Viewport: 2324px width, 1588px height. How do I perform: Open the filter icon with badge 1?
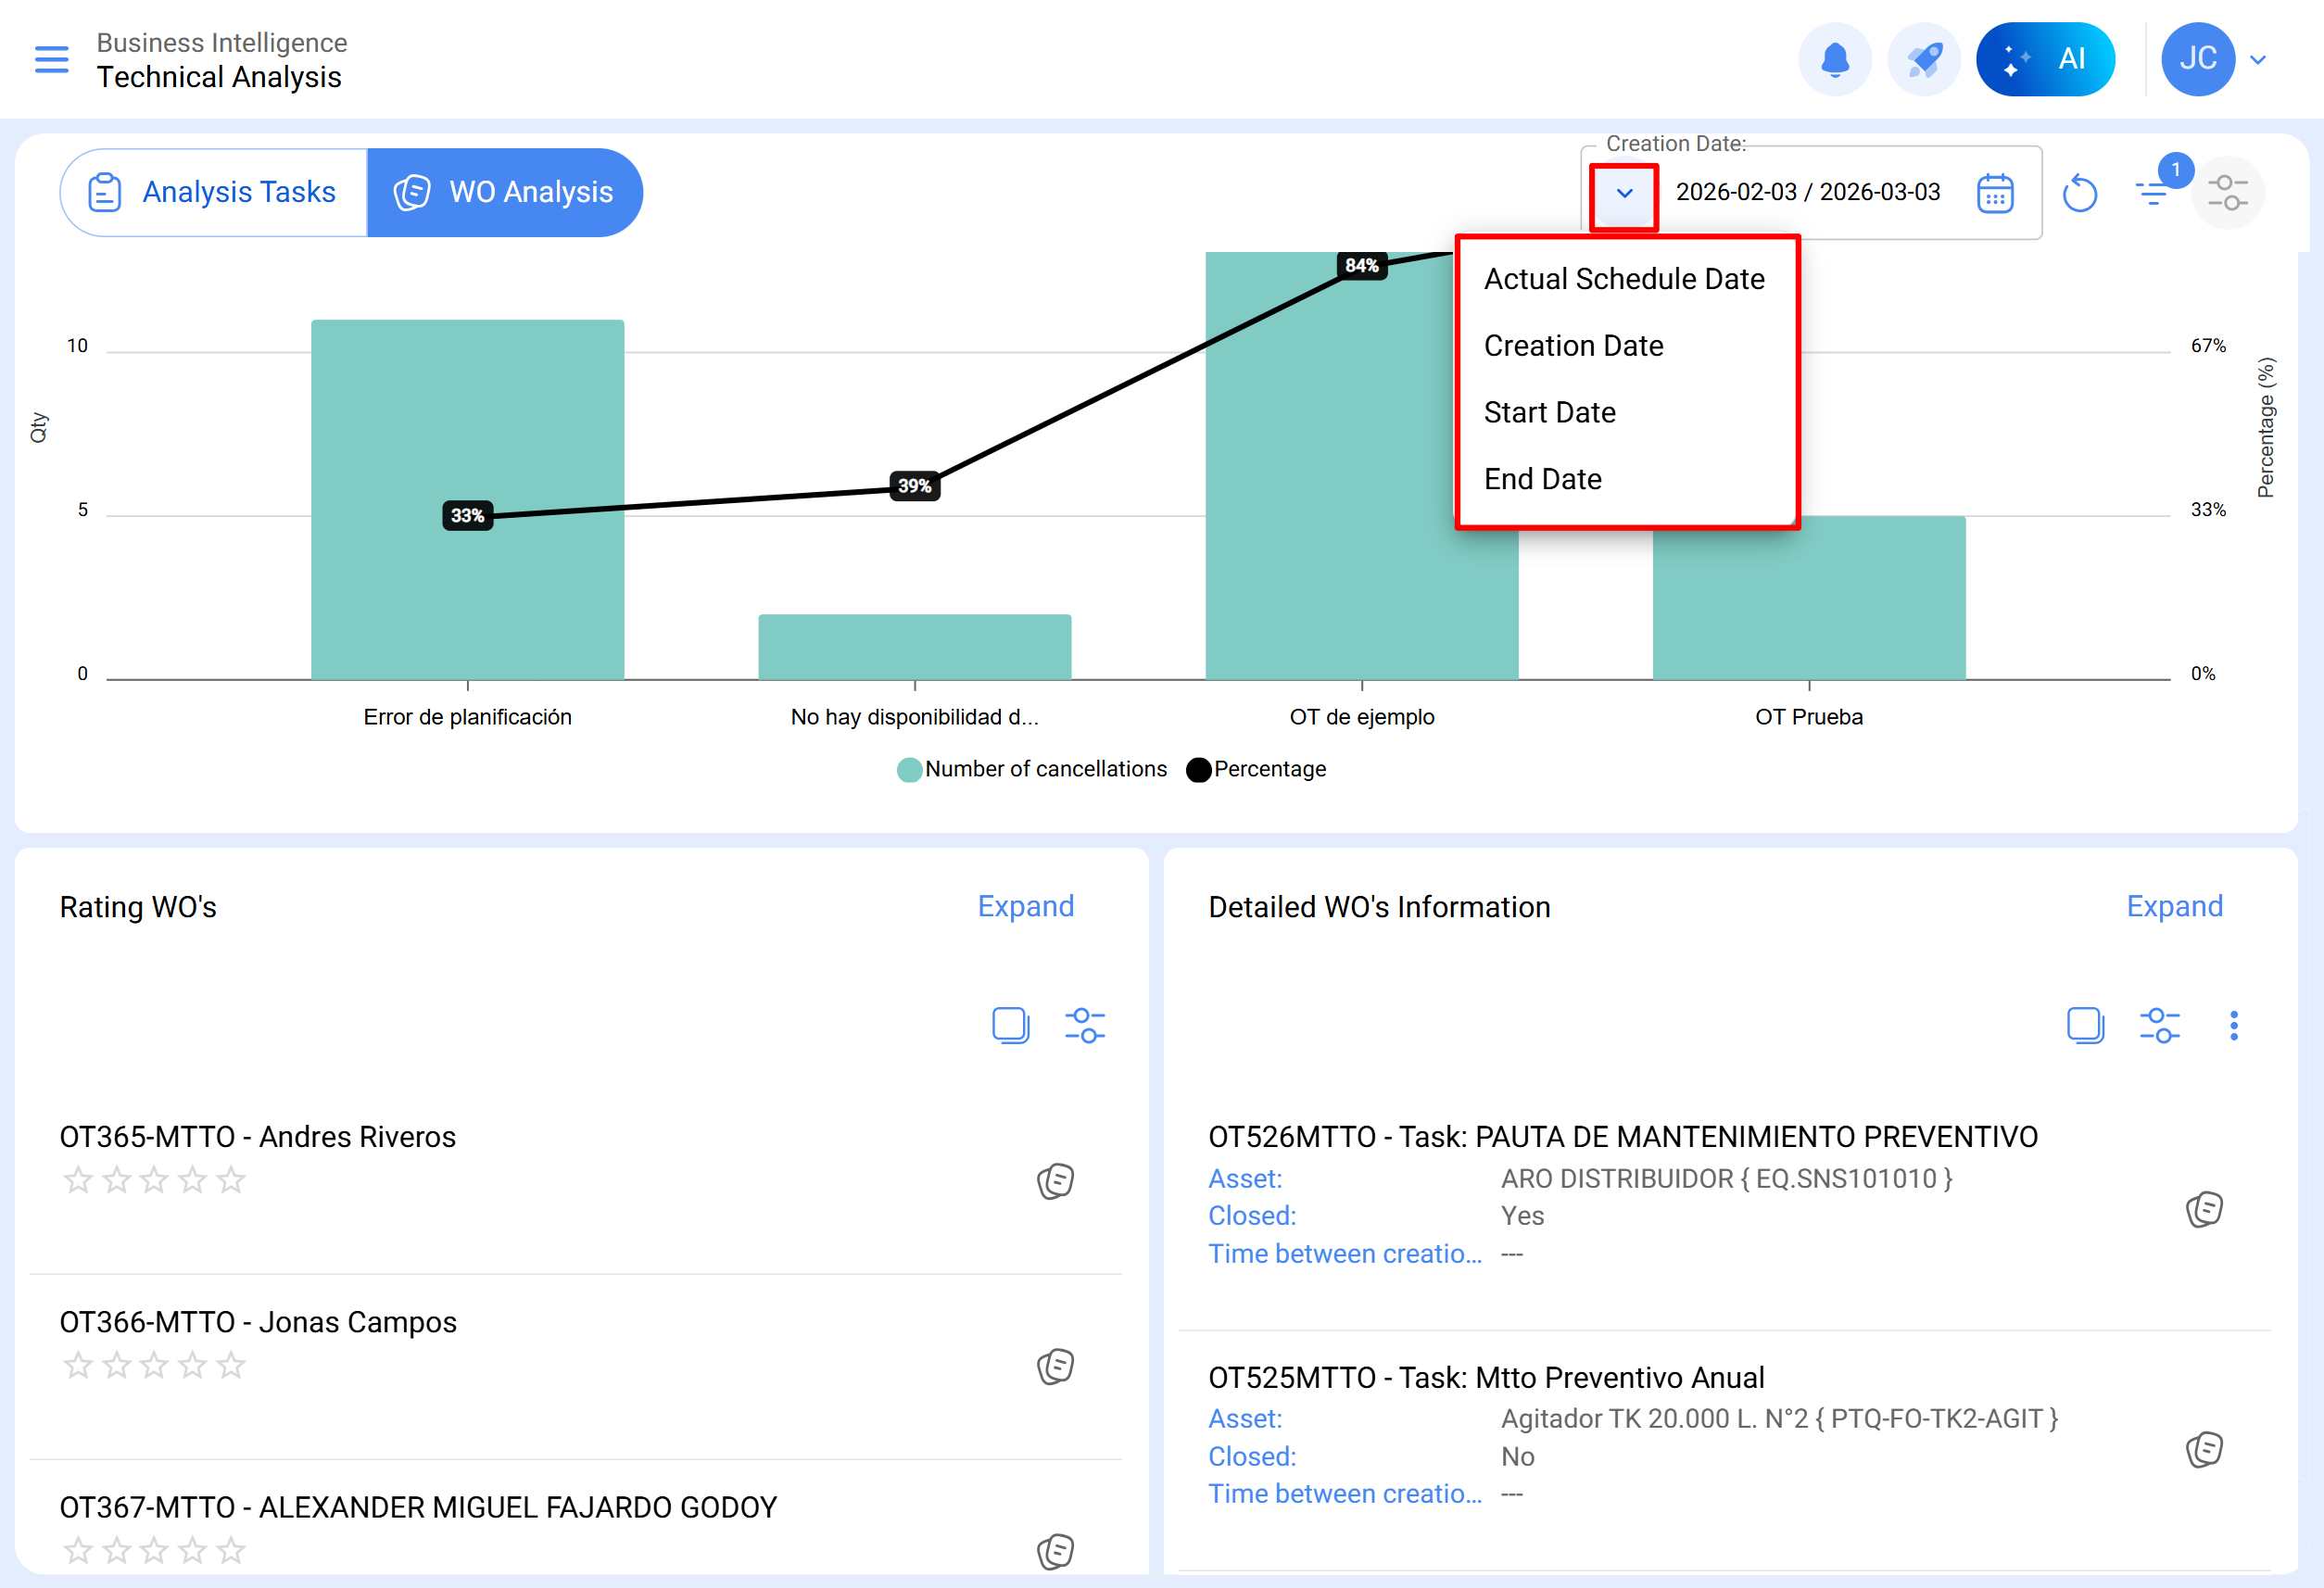2153,193
